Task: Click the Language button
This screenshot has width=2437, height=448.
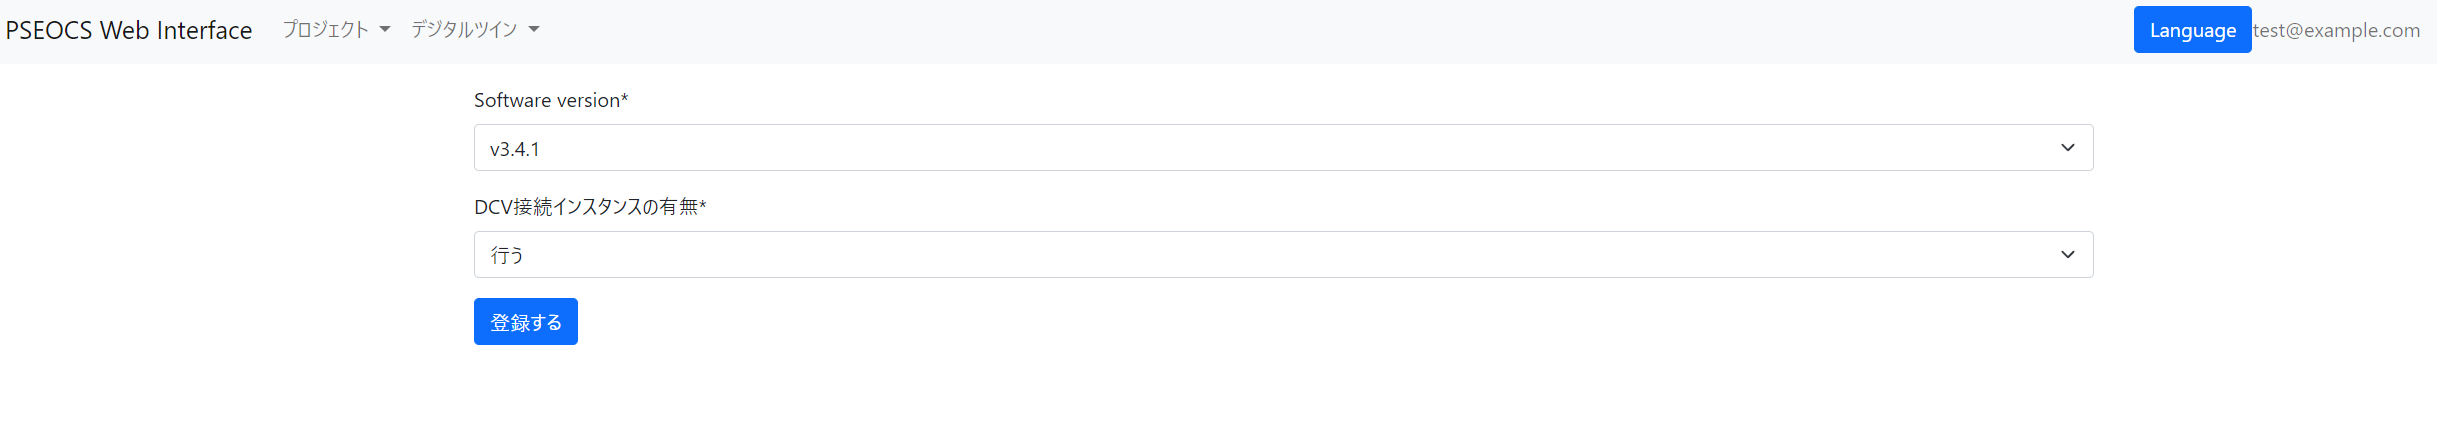Action: (2192, 30)
